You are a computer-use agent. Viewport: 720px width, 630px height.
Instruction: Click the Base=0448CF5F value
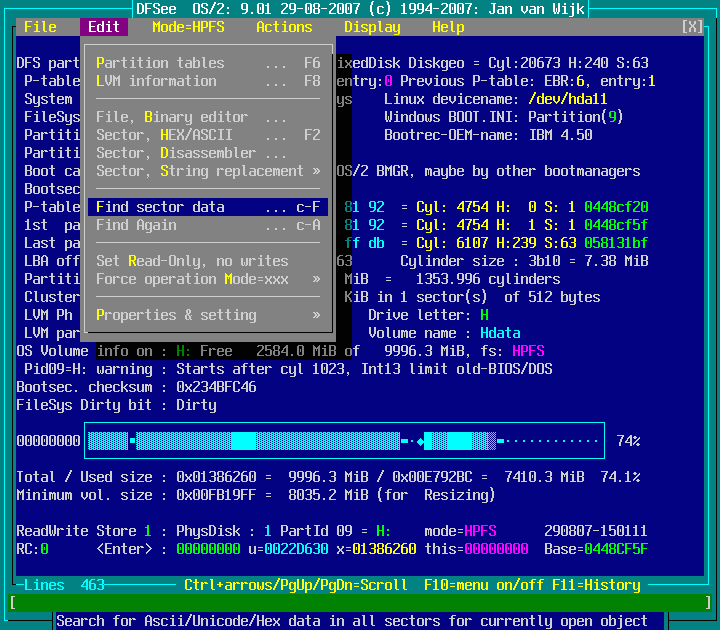coord(596,549)
